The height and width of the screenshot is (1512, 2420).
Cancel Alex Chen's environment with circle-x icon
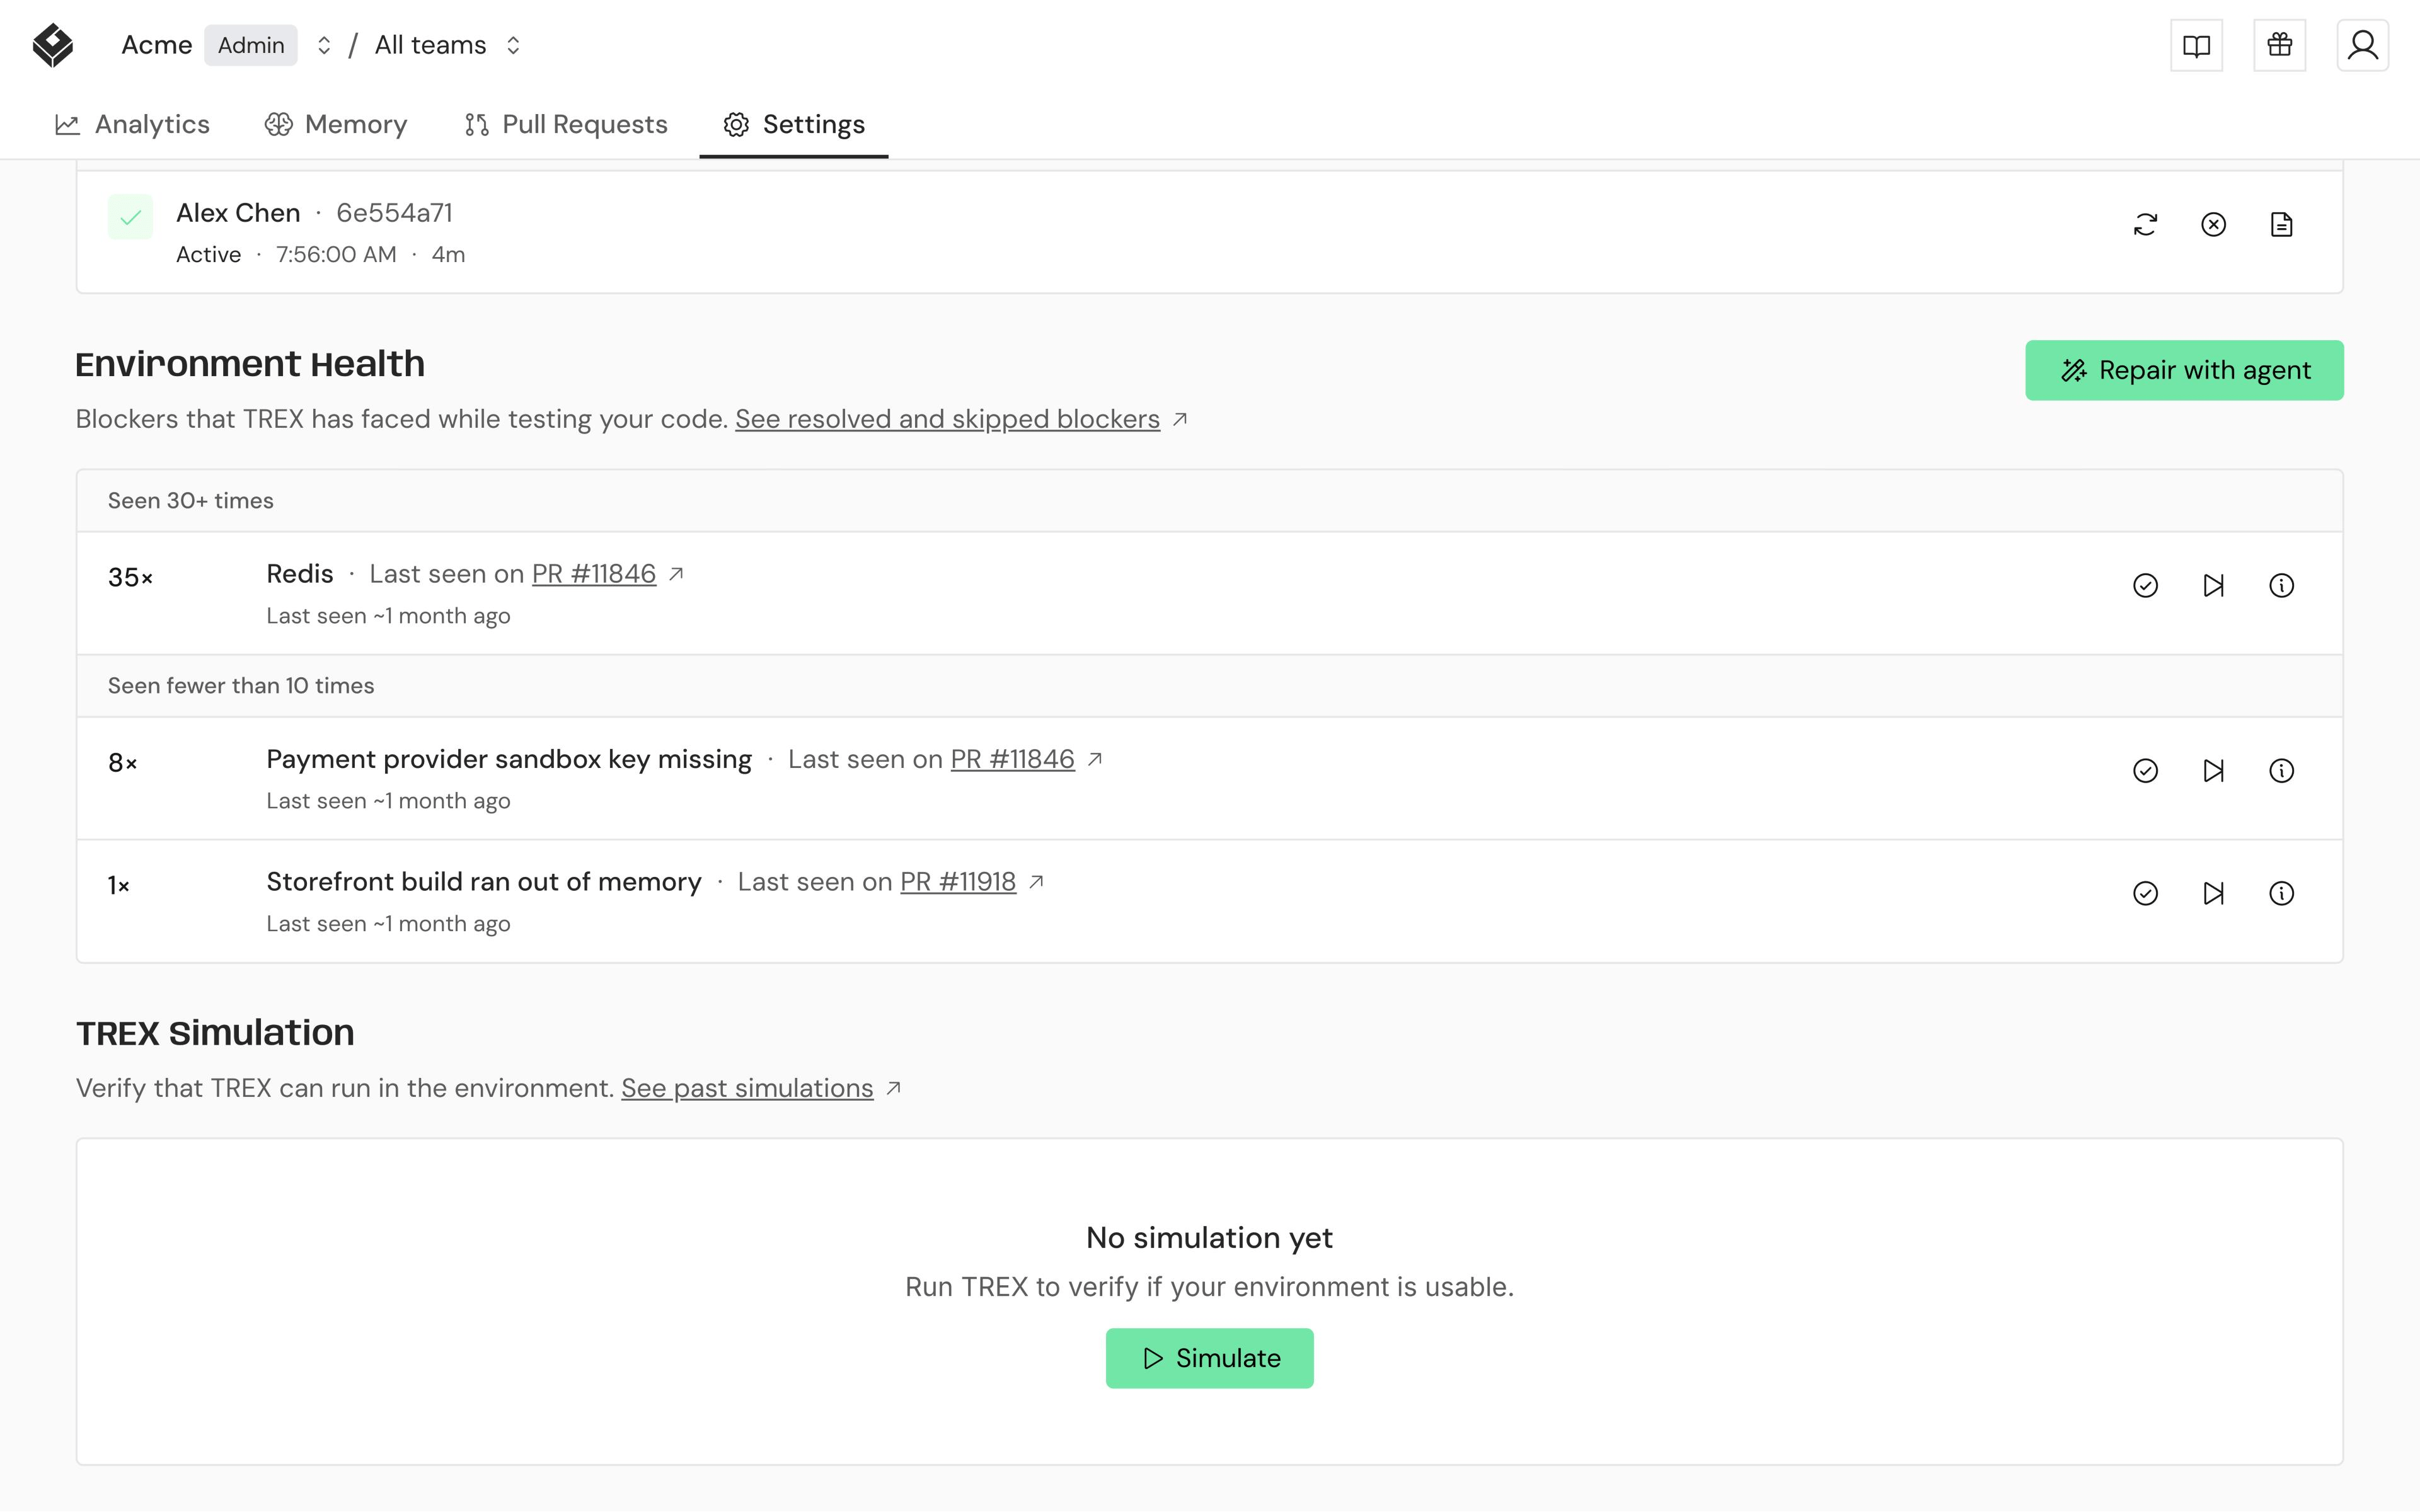coord(2213,225)
